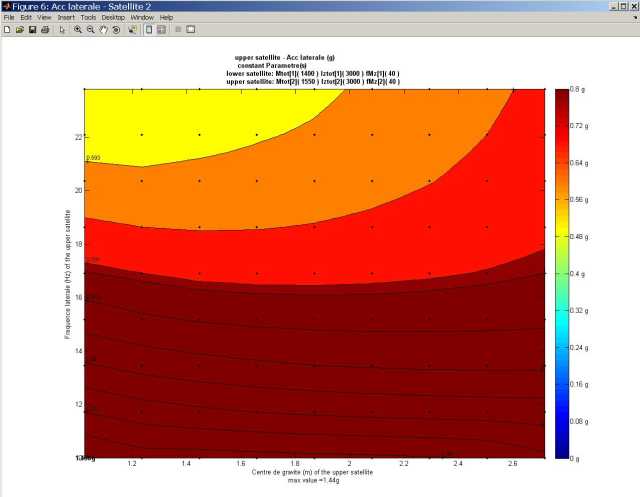Enable the Data Cursor tool
The image size is (640, 497).
point(130,30)
